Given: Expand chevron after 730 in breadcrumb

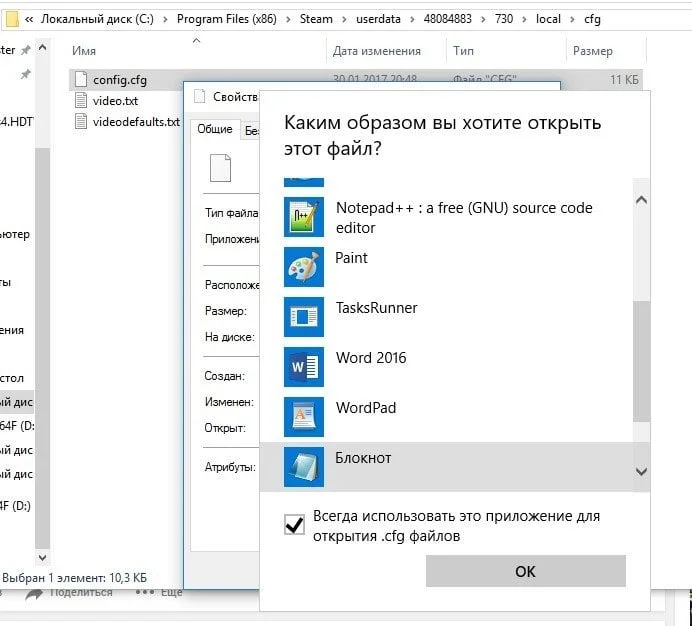Looking at the screenshot, I should [524, 19].
